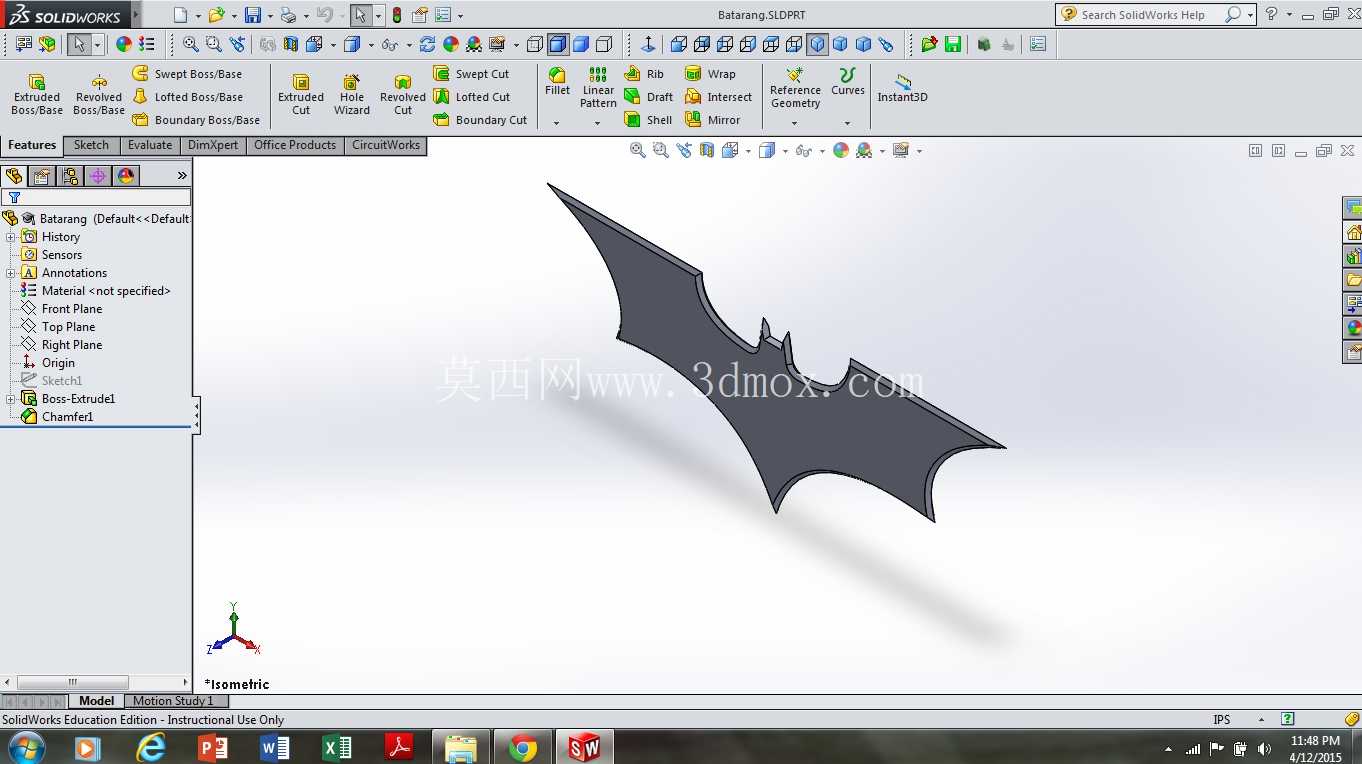Click the New document icon
Screen dimensions: 1362x764
tap(180, 15)
